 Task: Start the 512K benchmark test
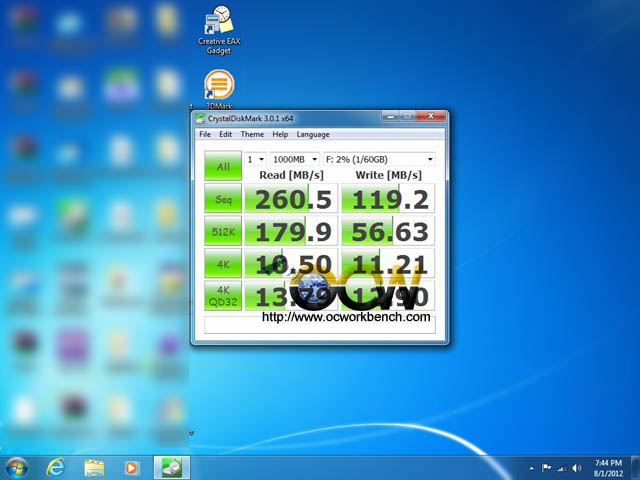tap(223, 231)
